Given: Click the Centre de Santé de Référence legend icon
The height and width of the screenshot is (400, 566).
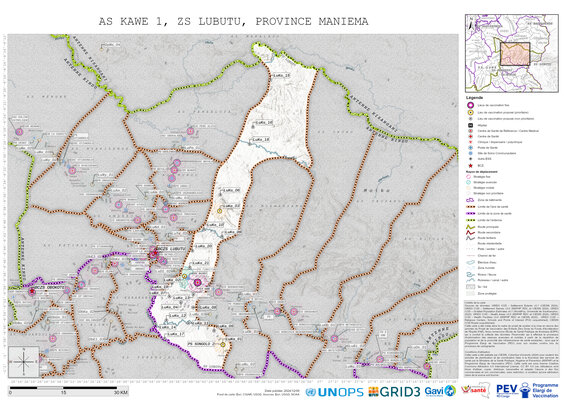Looking at the screenshot, I should coord(470,131).
